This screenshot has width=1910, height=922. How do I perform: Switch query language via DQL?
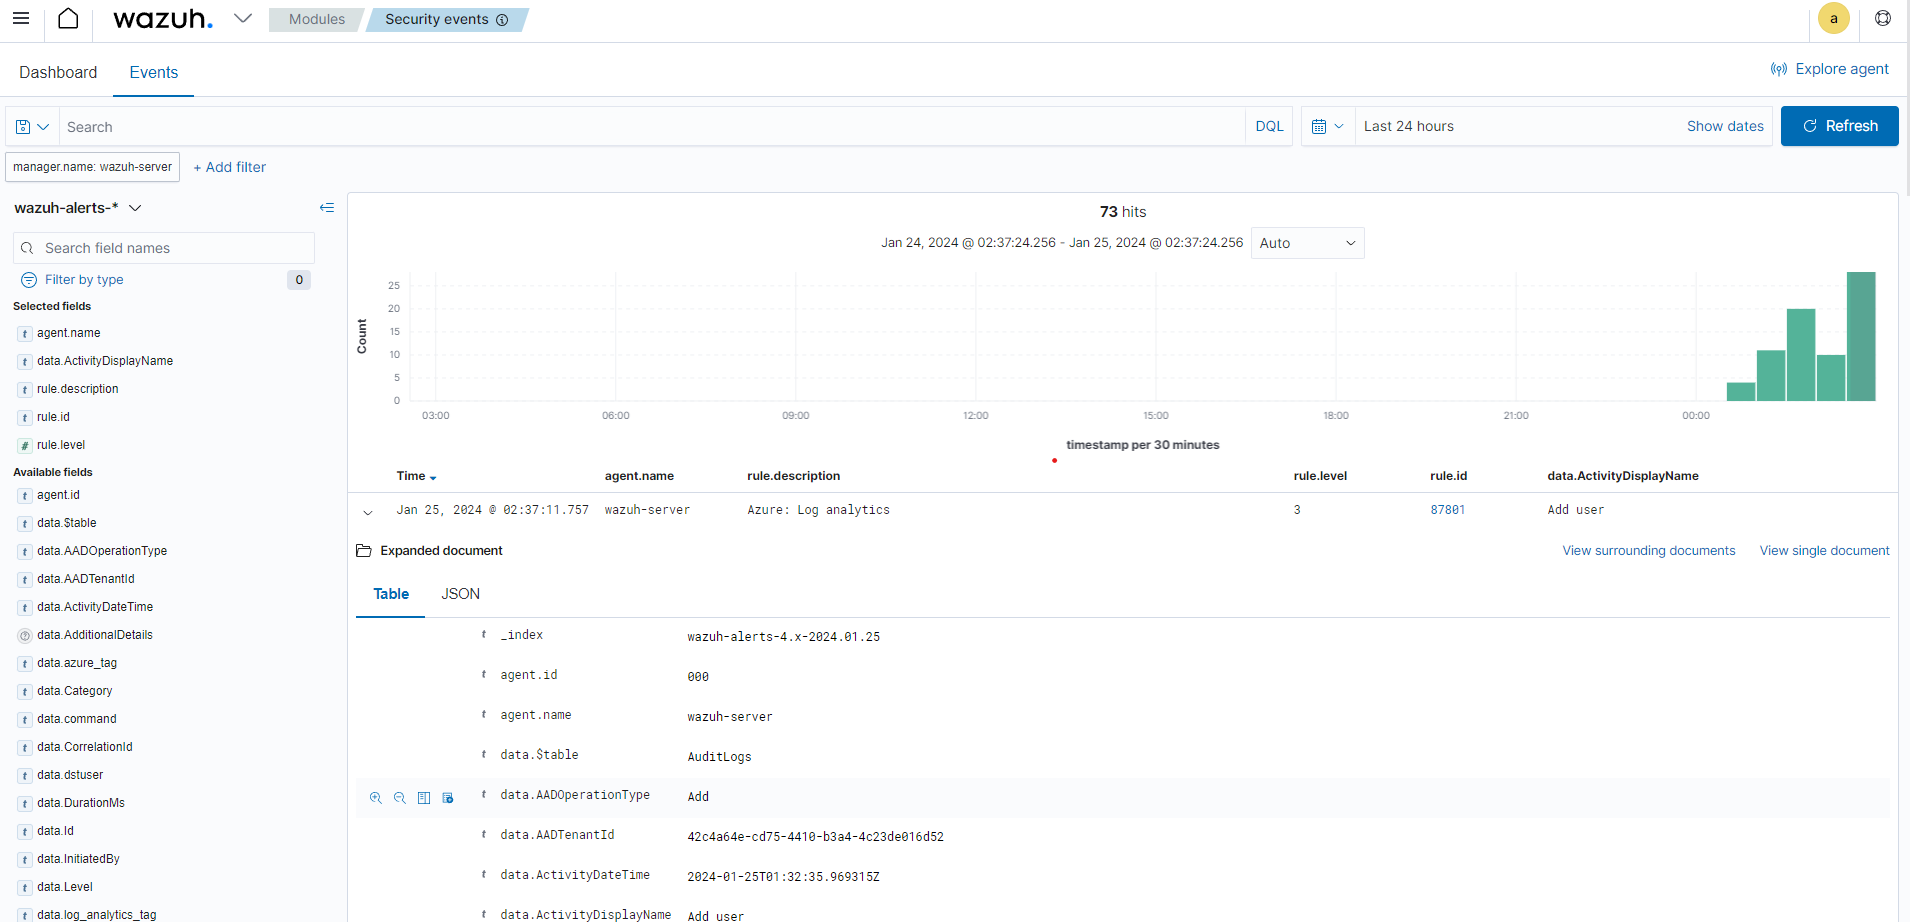(x=1269, y=127)
